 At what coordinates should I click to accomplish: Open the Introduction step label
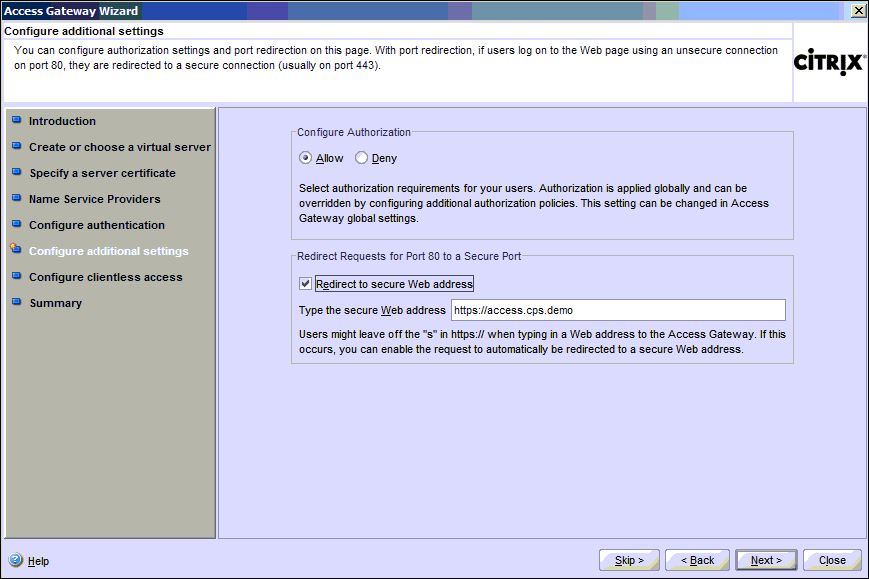click(x=62, y=121)
